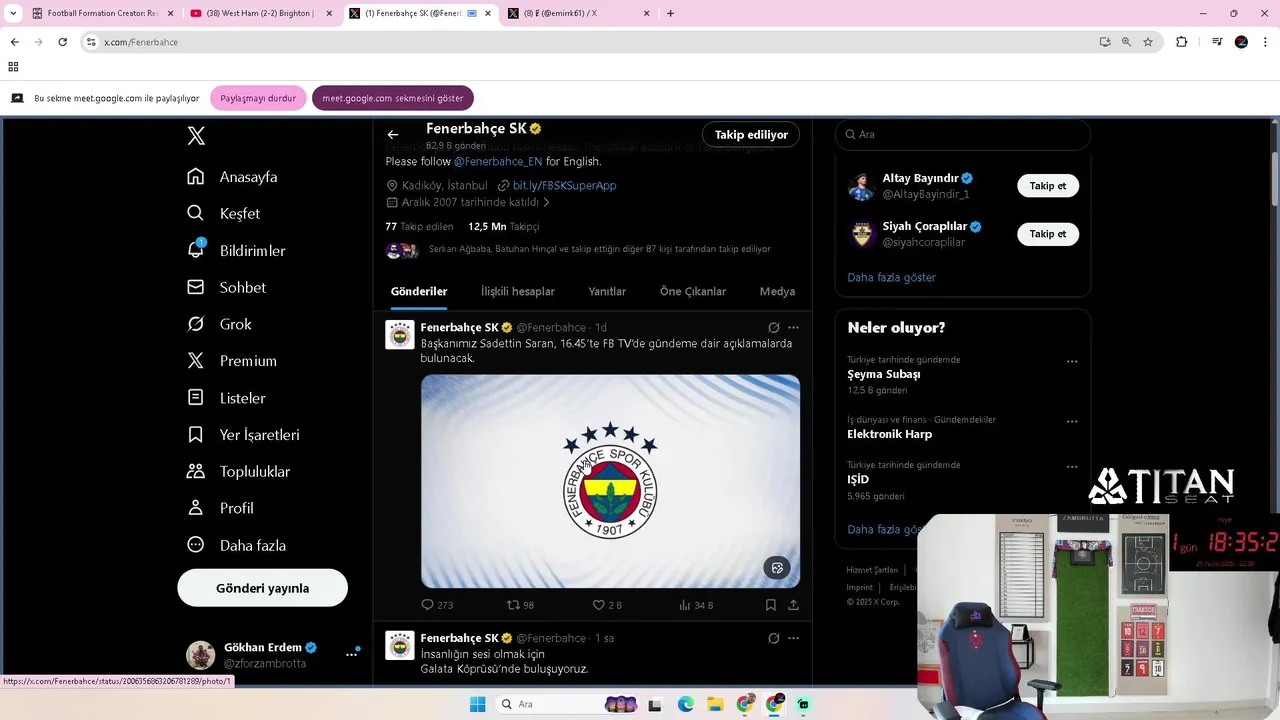Open Listeler in sidebar
The height and width of the screenshot is (720, 1280).
tap(226, 398)
